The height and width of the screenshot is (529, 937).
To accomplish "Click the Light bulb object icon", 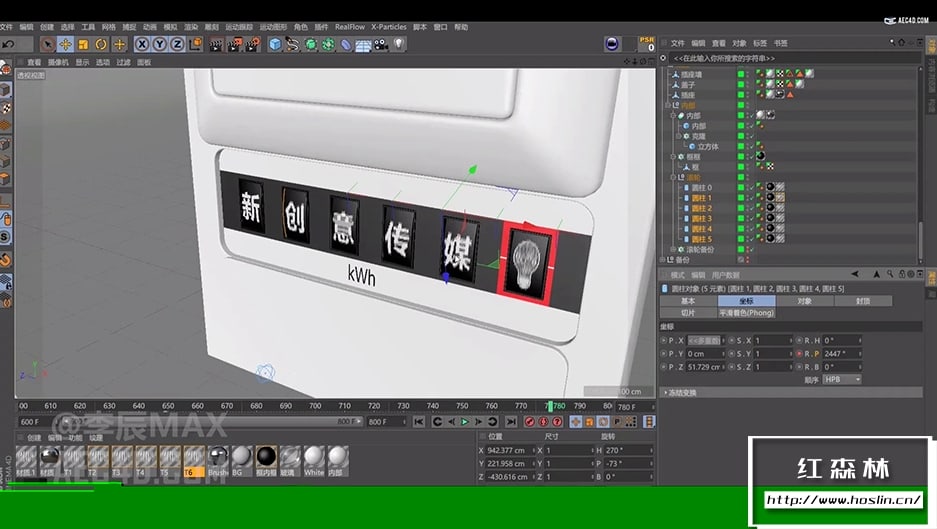I will pyautogui.click(x=398, y=44).
